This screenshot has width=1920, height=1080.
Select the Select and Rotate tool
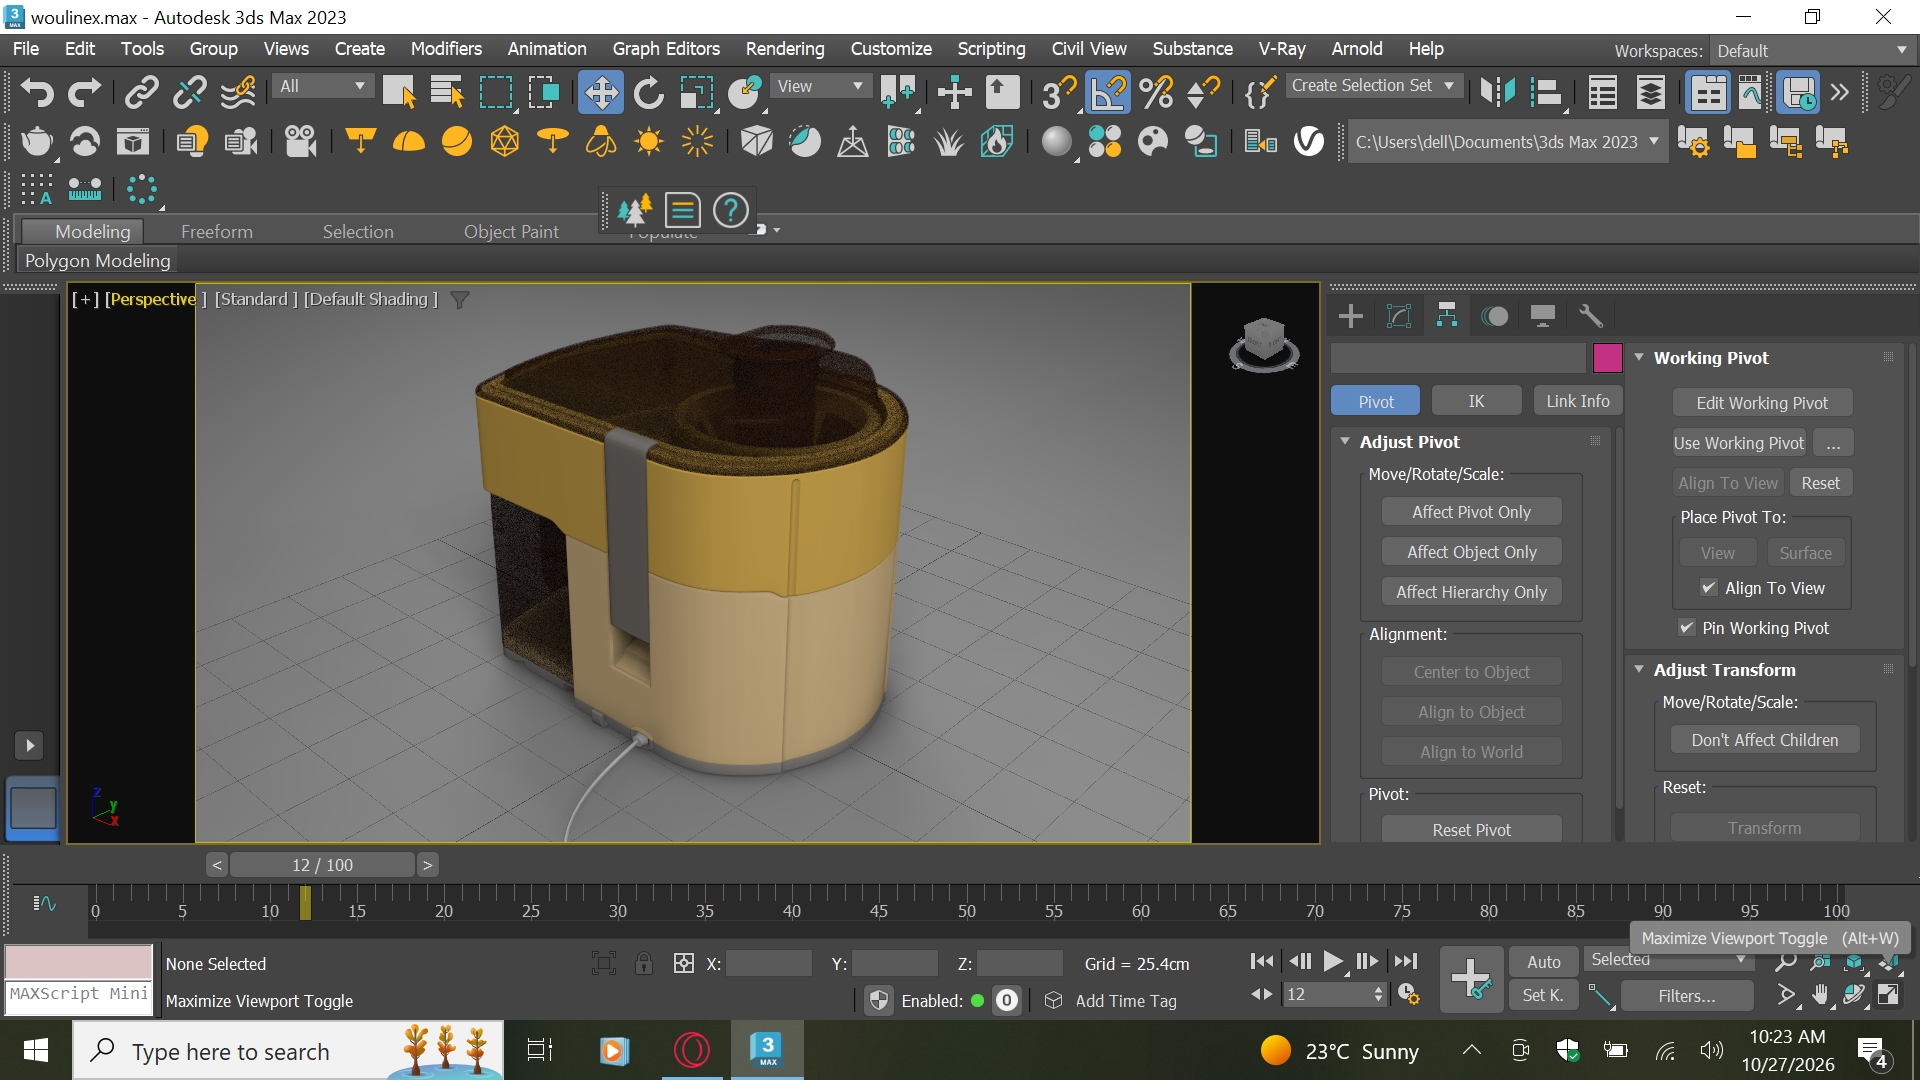pos(648,92)
